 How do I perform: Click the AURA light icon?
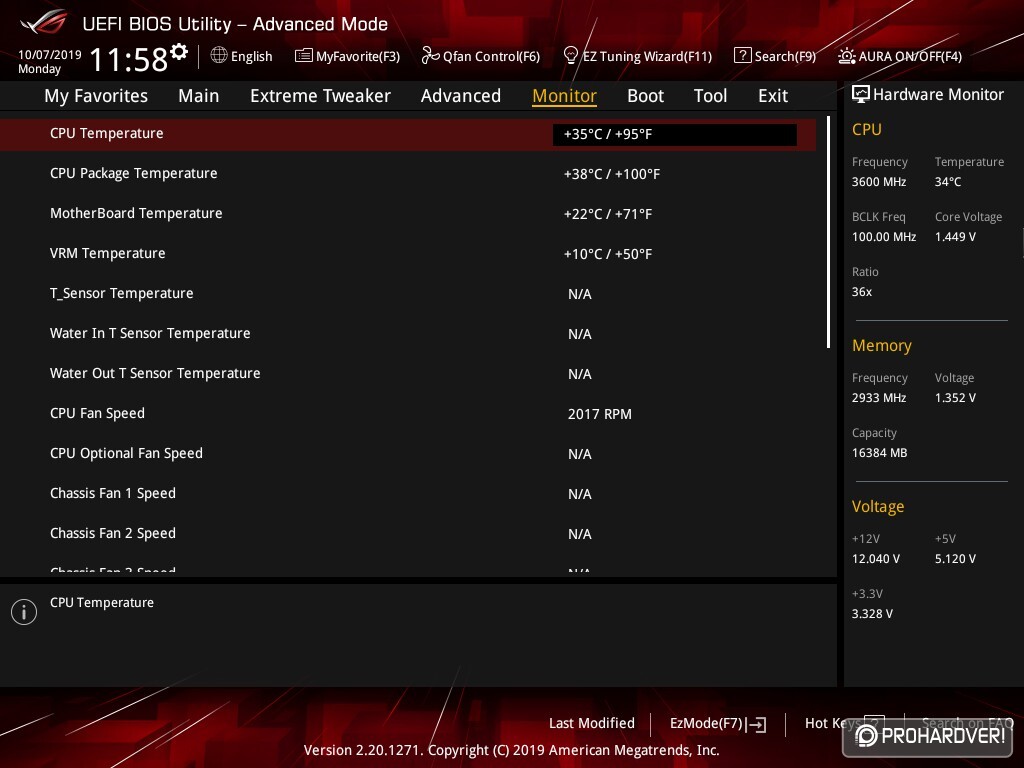(x=846, y=56)
